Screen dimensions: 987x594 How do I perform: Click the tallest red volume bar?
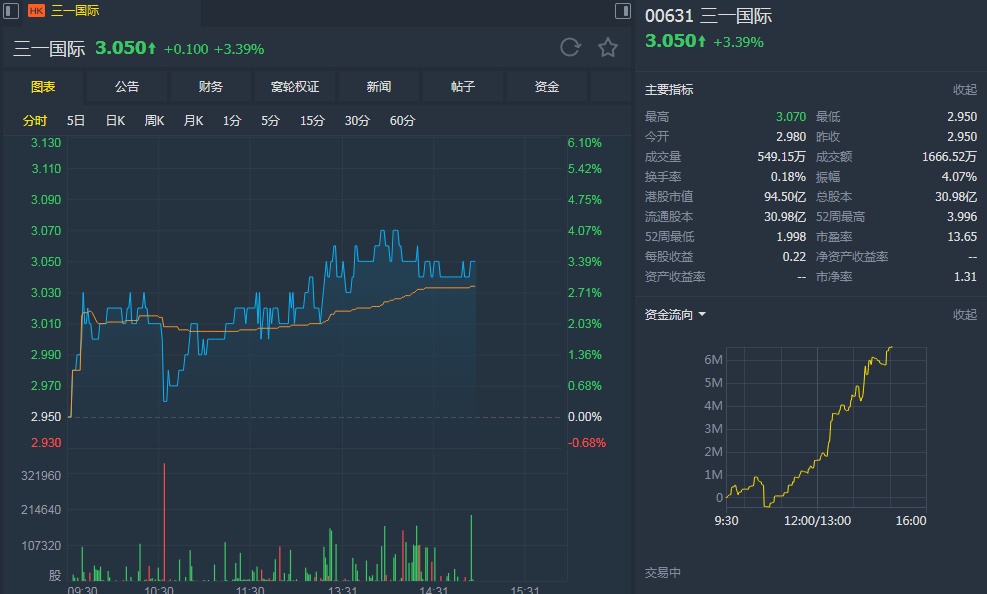coord(164,520)
